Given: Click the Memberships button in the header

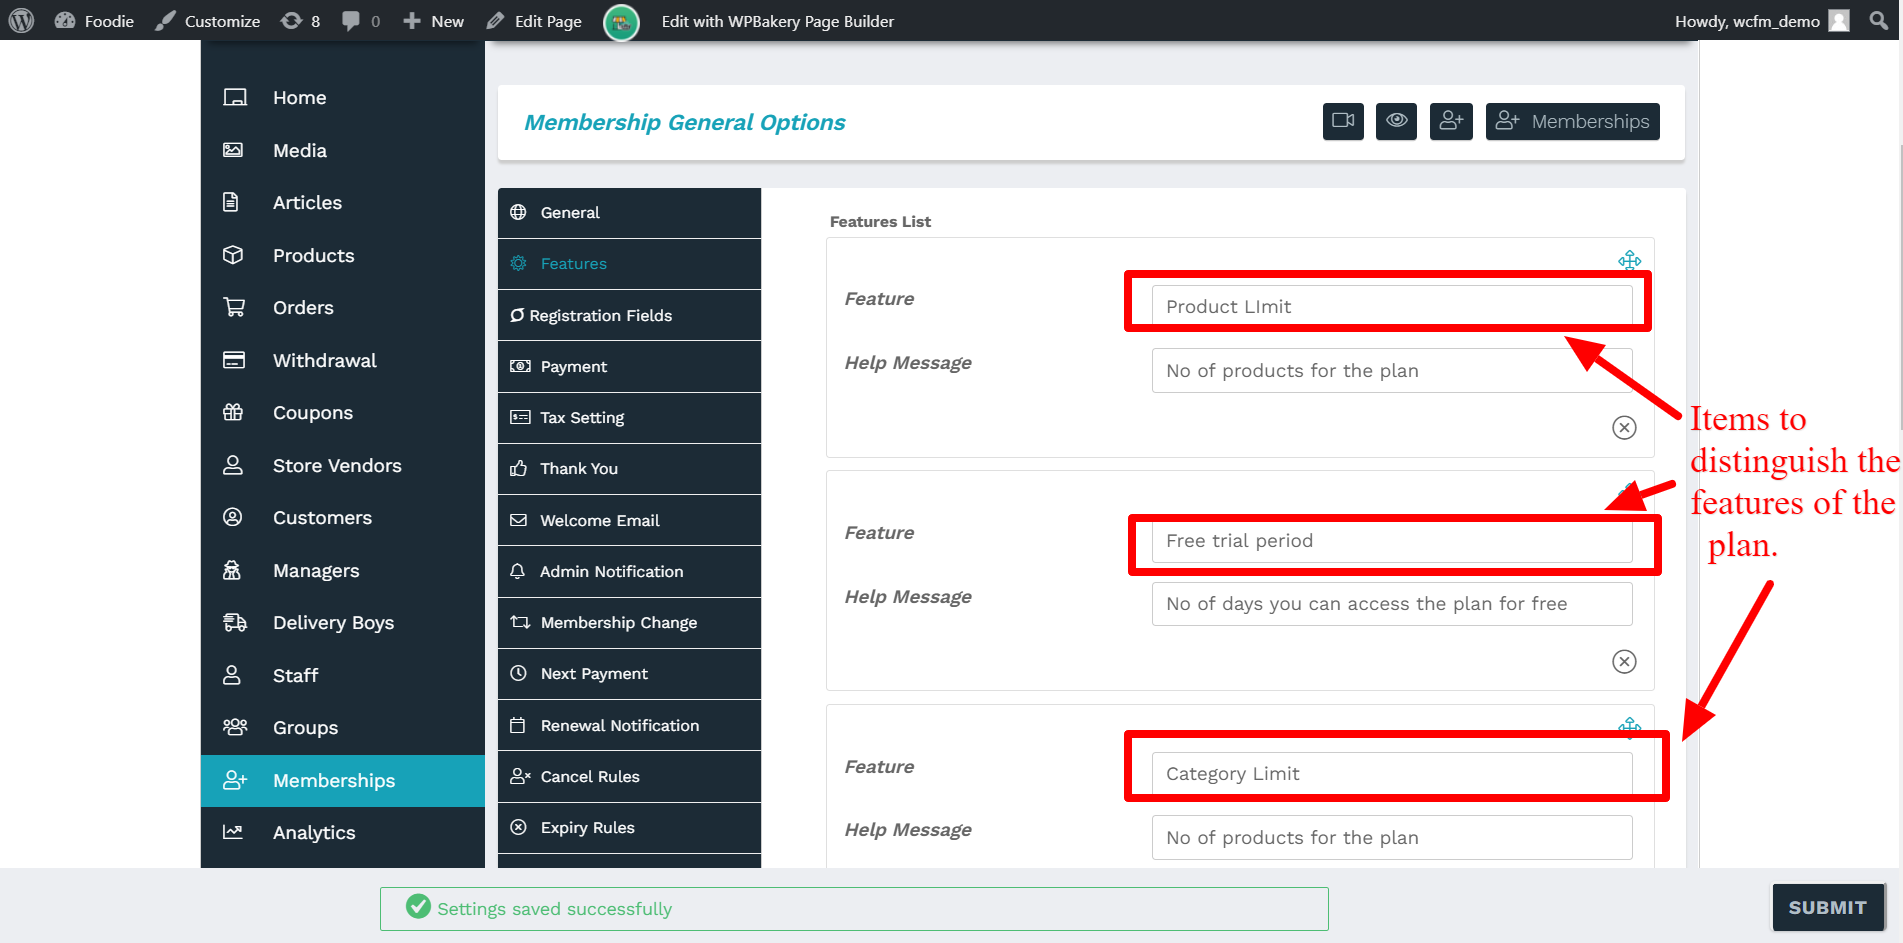Looking at the screenshot, I should coord(1572,121).
